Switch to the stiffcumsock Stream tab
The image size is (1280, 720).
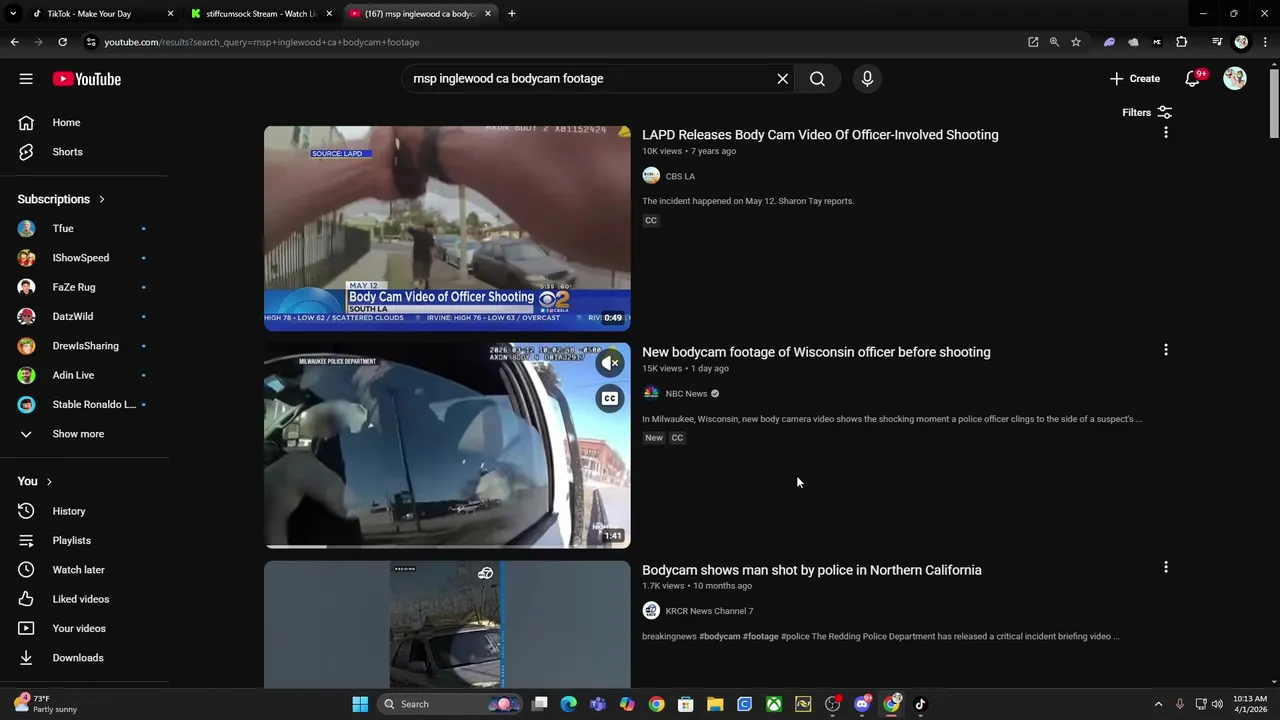260,14
